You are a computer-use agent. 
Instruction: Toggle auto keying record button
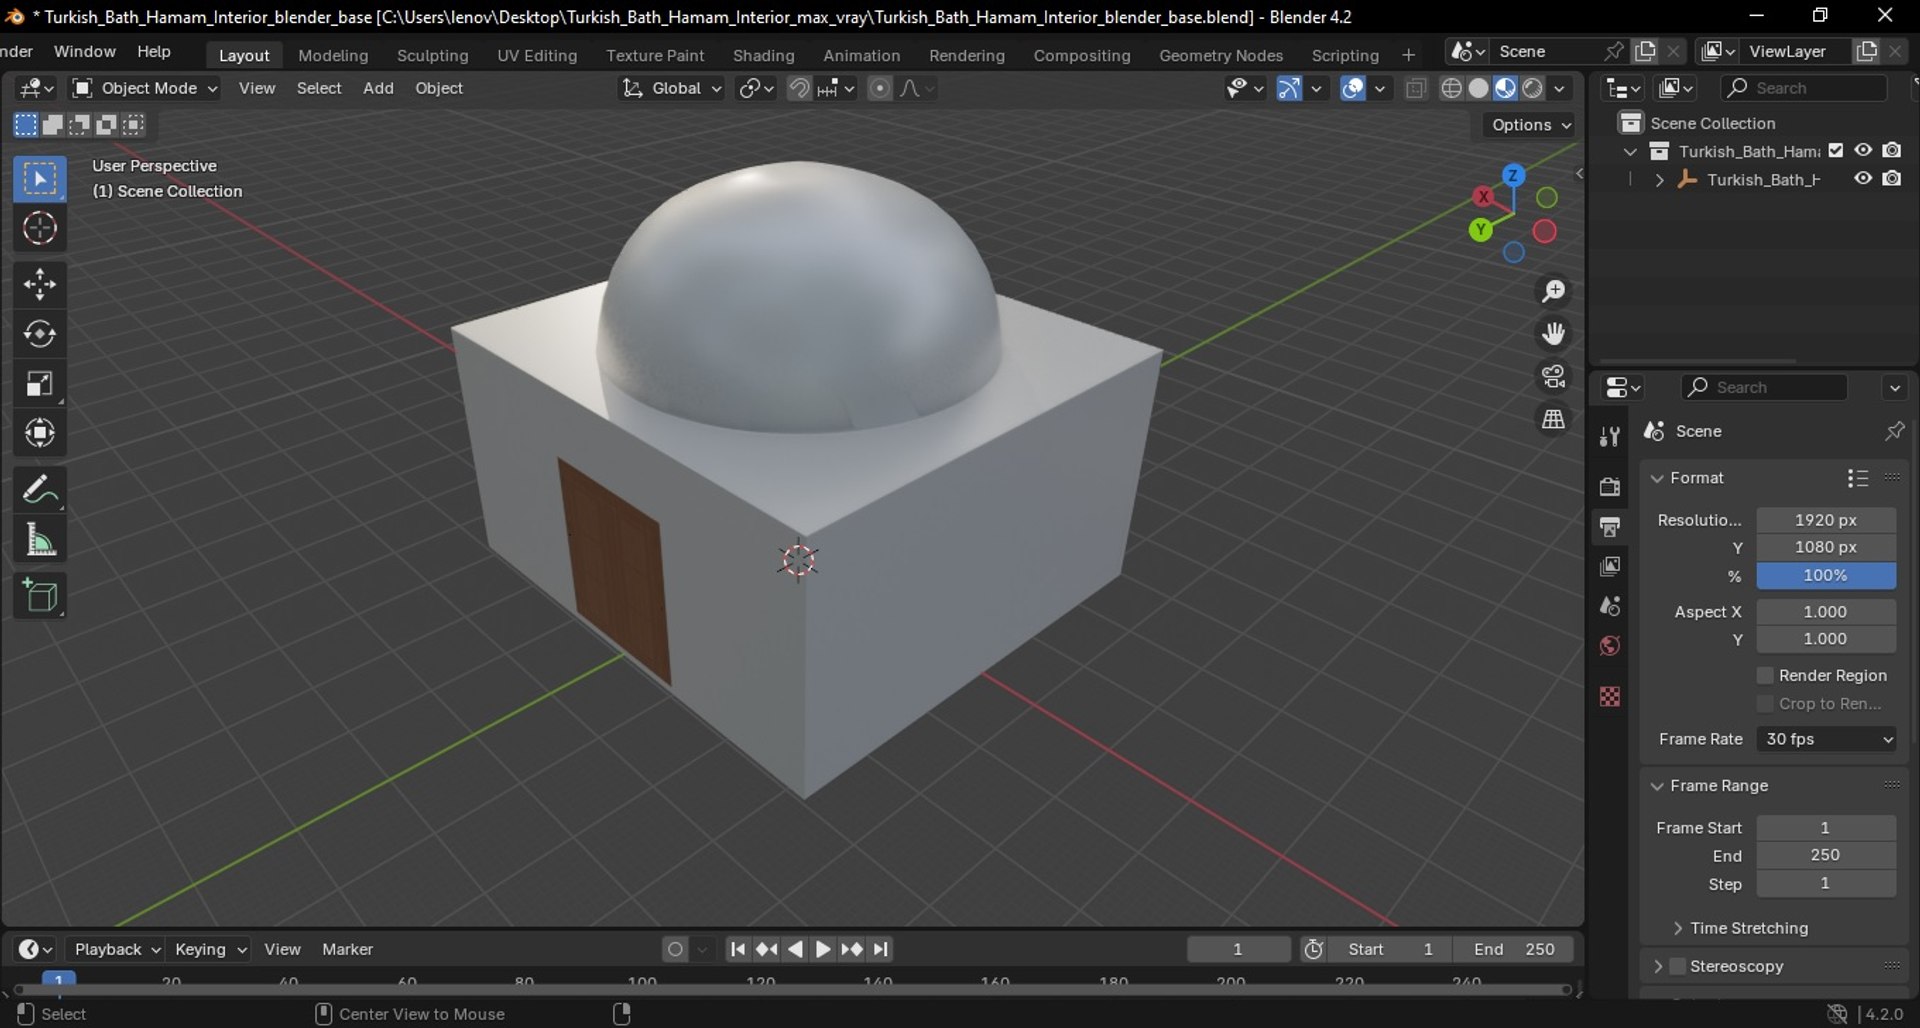pyautogui.click(x=676, y=949)
